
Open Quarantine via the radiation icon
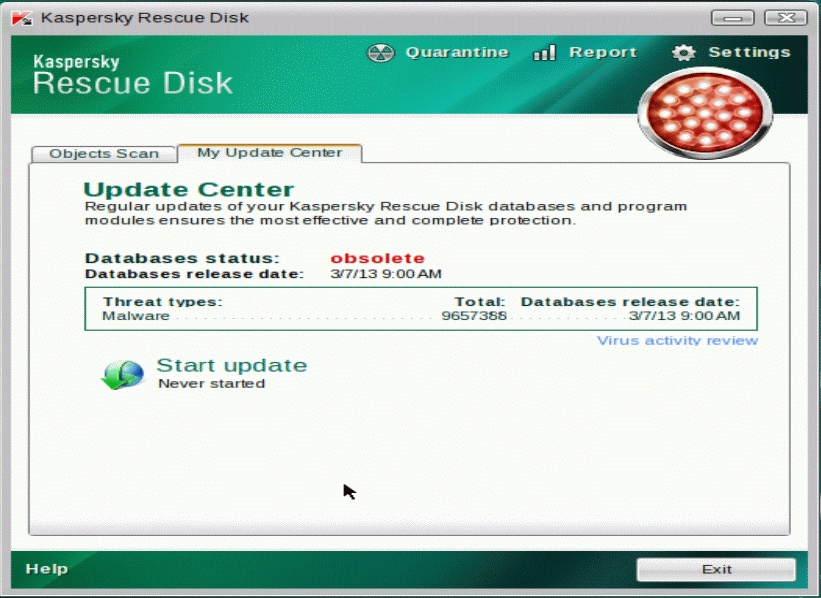tap(381, 53)
